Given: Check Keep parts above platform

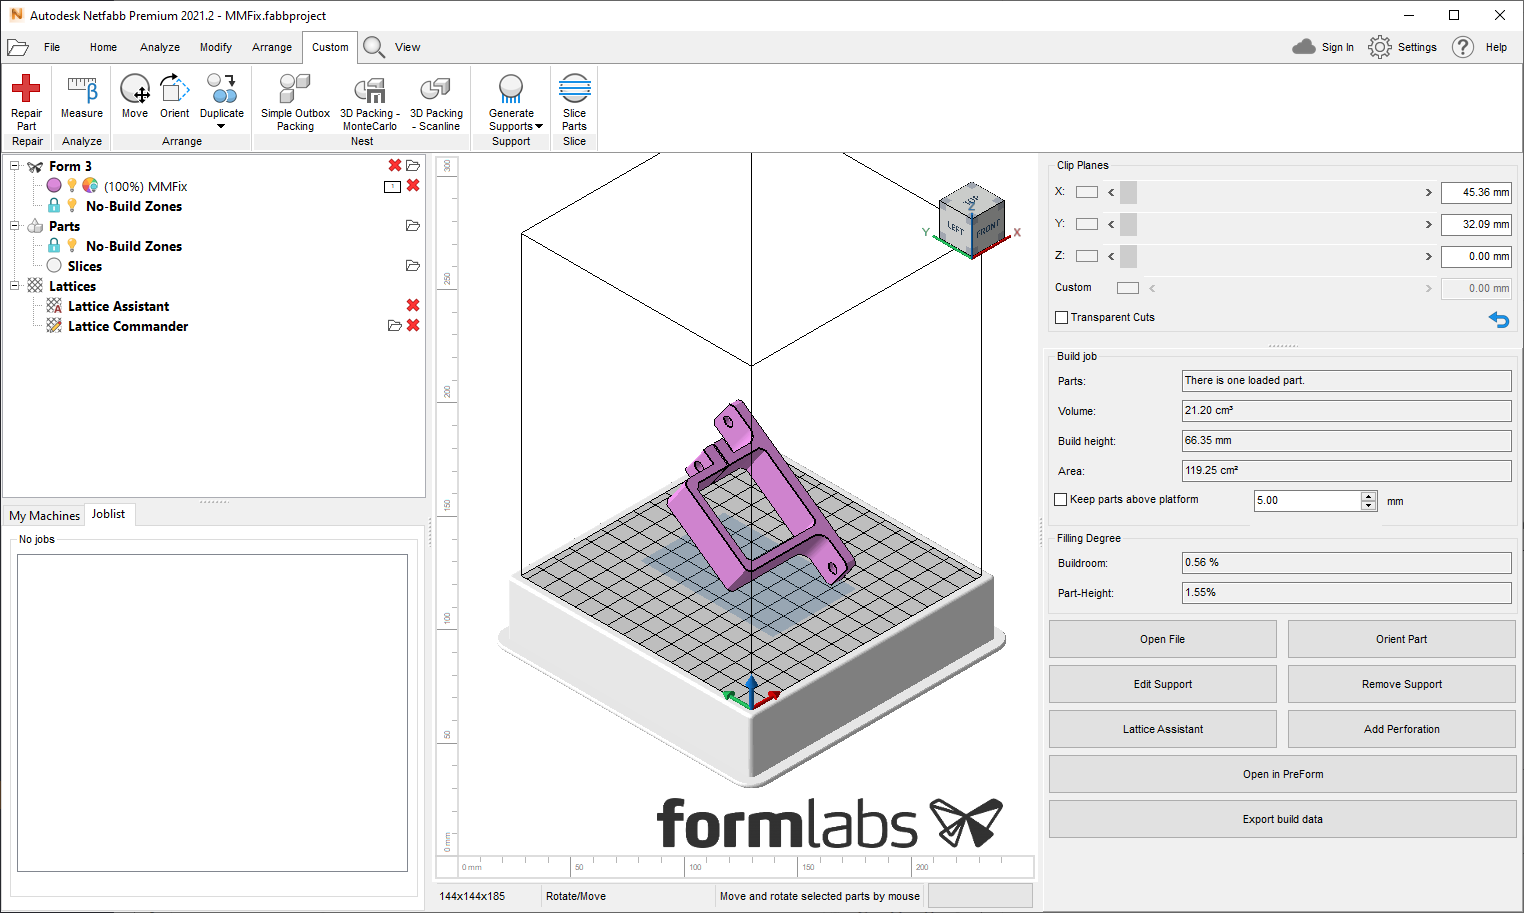Looking at the screenshot, I should click(x=1061, y=499).
